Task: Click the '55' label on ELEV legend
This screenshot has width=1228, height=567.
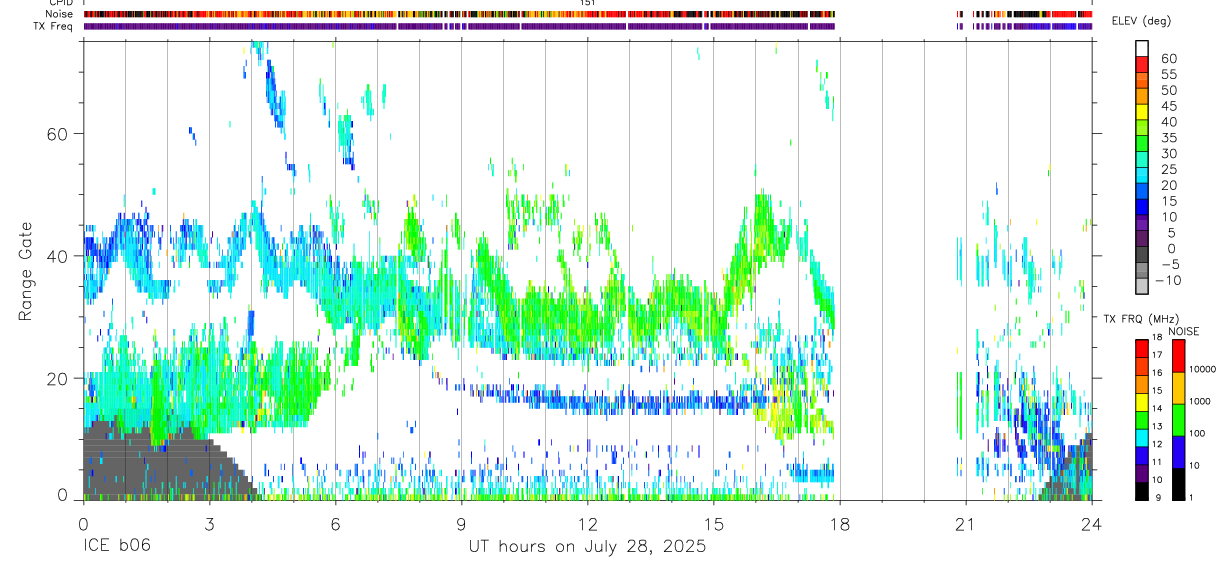Action: point(1168,75)
